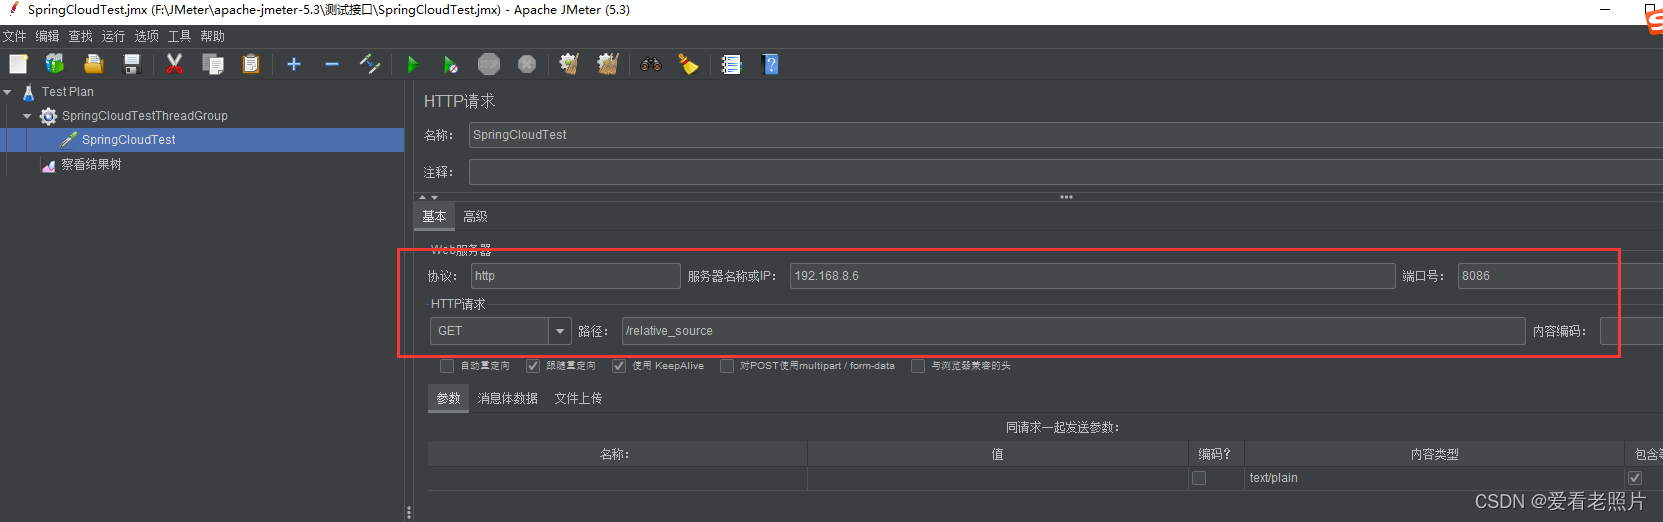Save the test plan with floppy icon
Image resolution: width=1663 pixels, height=522 pixels.
coord(131,64)
